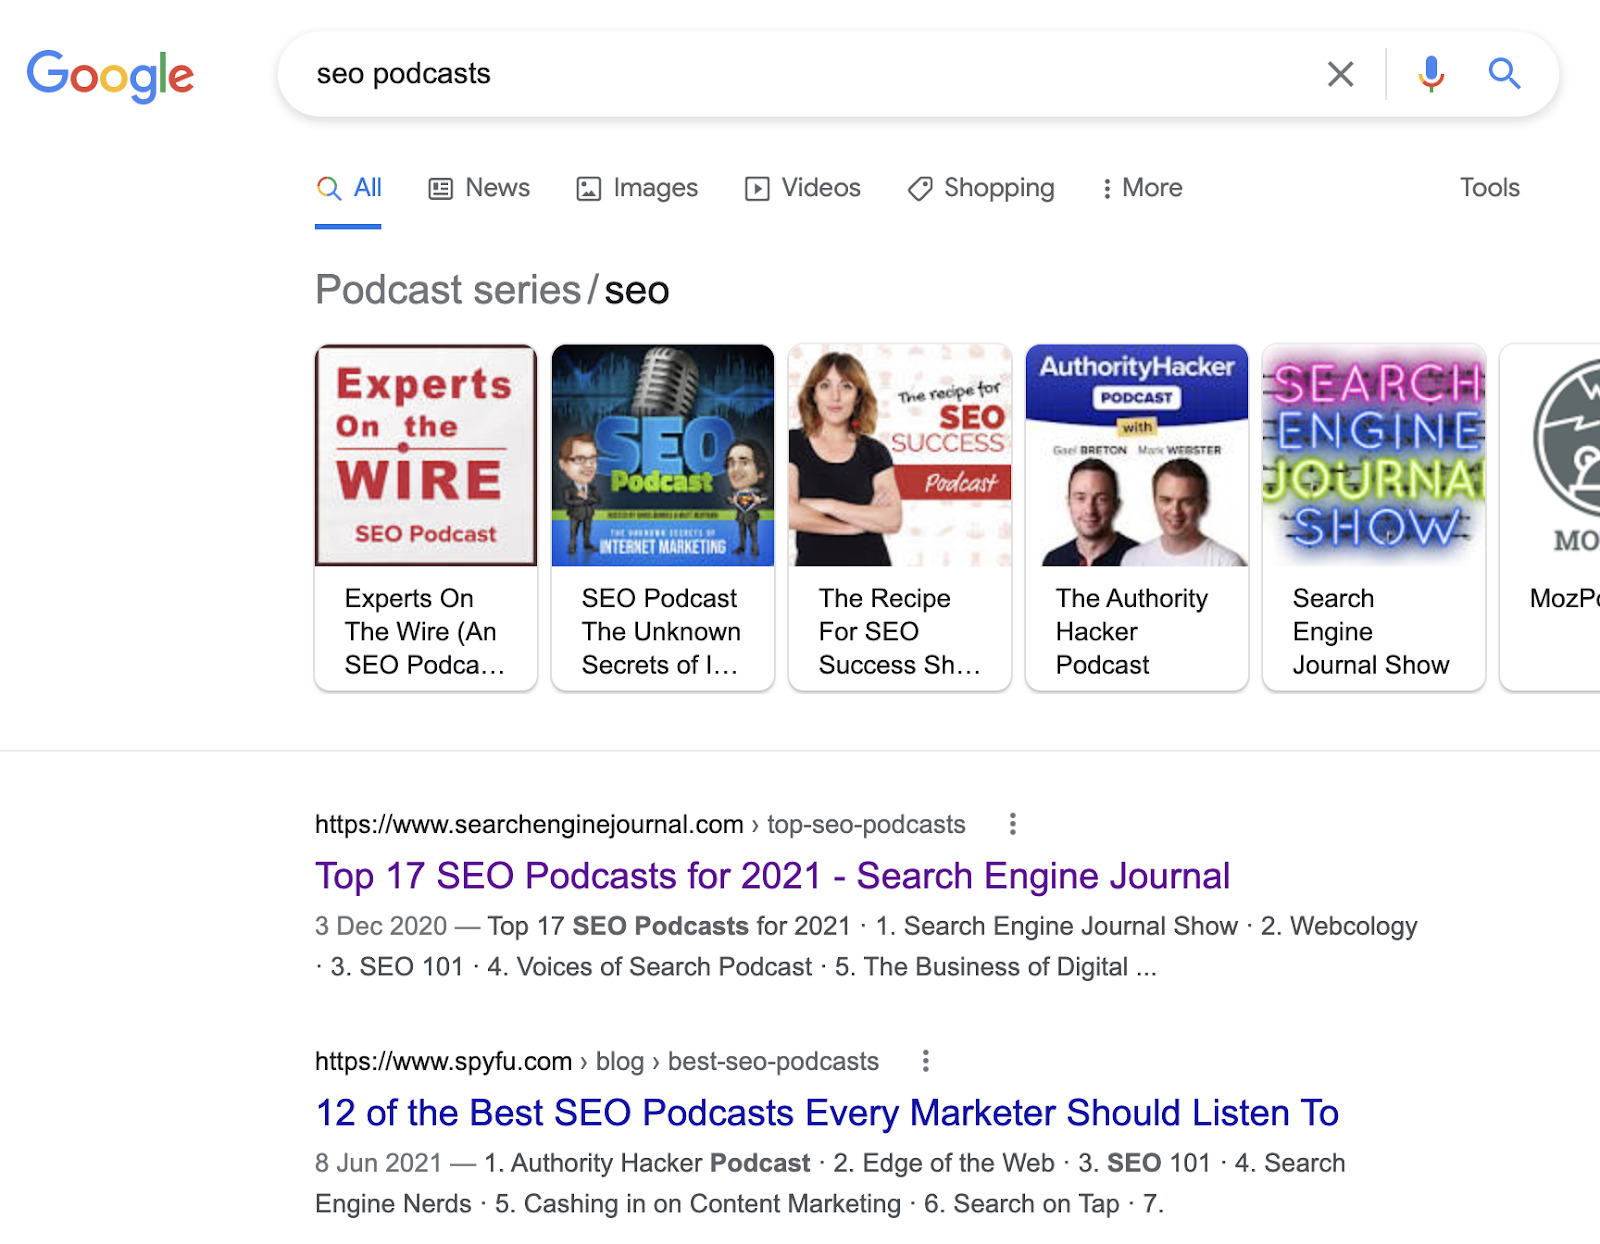1600x1244 pixels.
Task: Open the Videos results tab
Action: 803,188
